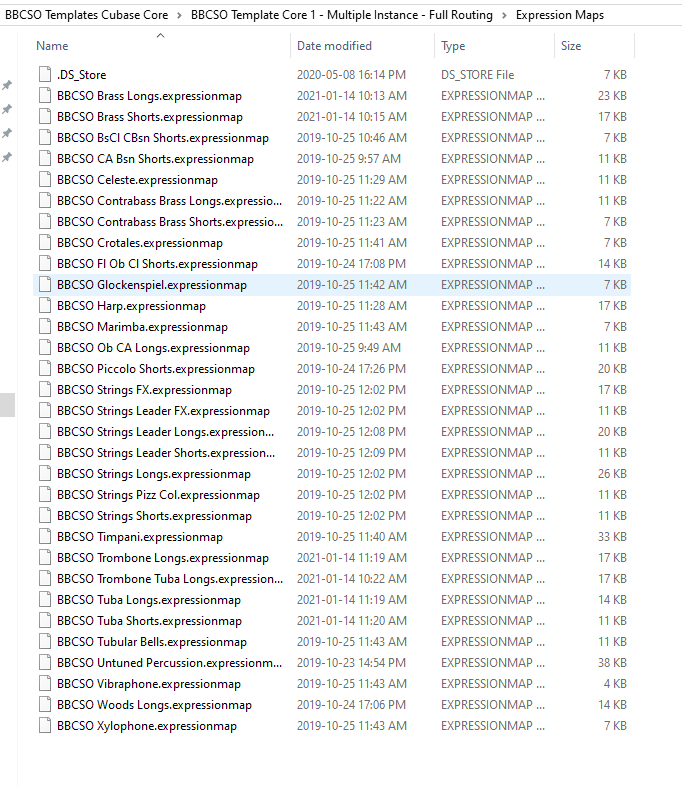Click the BBCSO Tubular Bells file icon
The image size is (682, 786).
pyautogui.click(x=45, y=642)
